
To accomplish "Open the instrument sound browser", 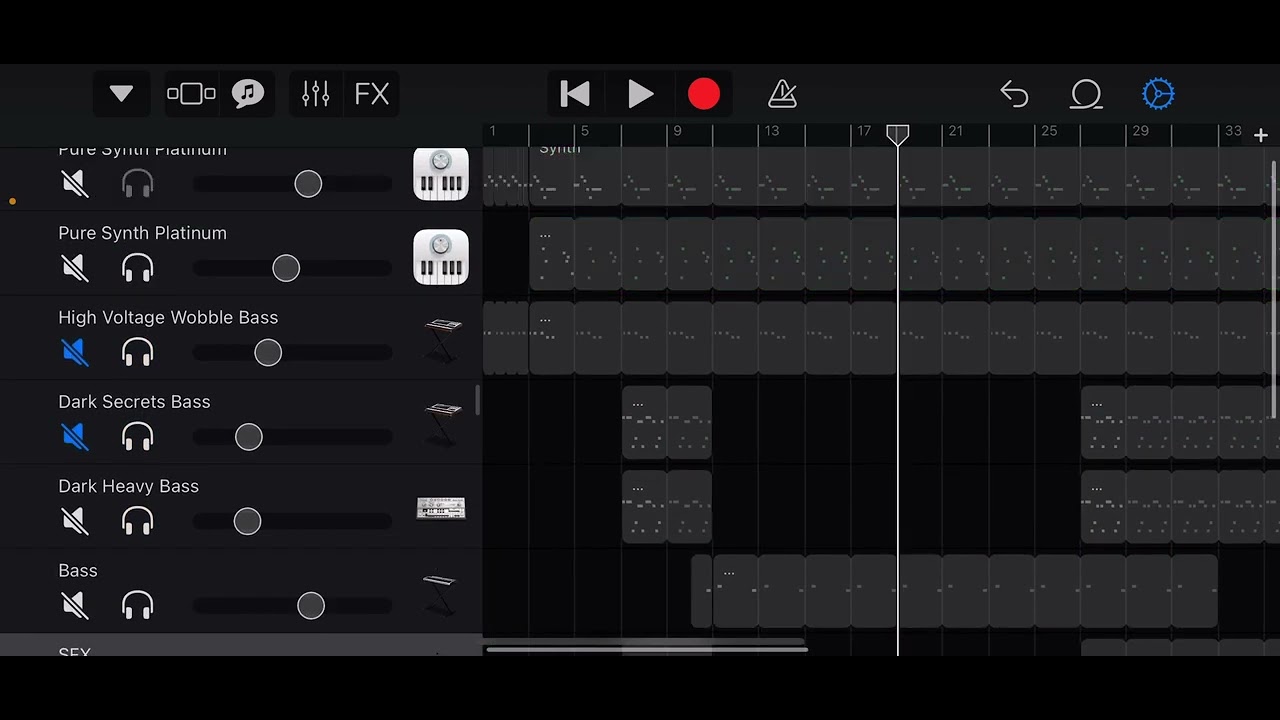I will coord(248,94).
